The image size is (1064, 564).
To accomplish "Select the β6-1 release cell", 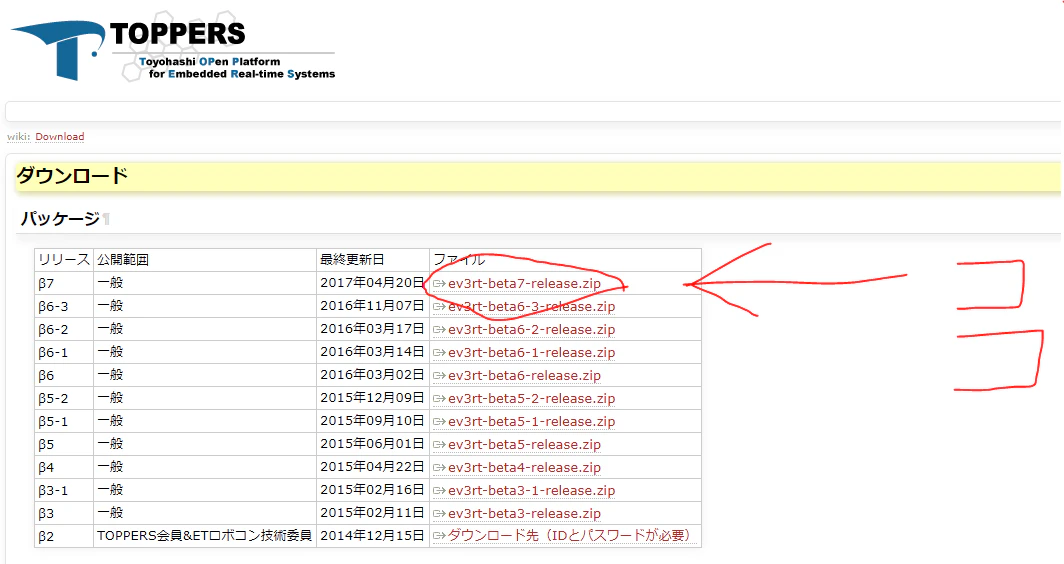I will tap(64, 352).
